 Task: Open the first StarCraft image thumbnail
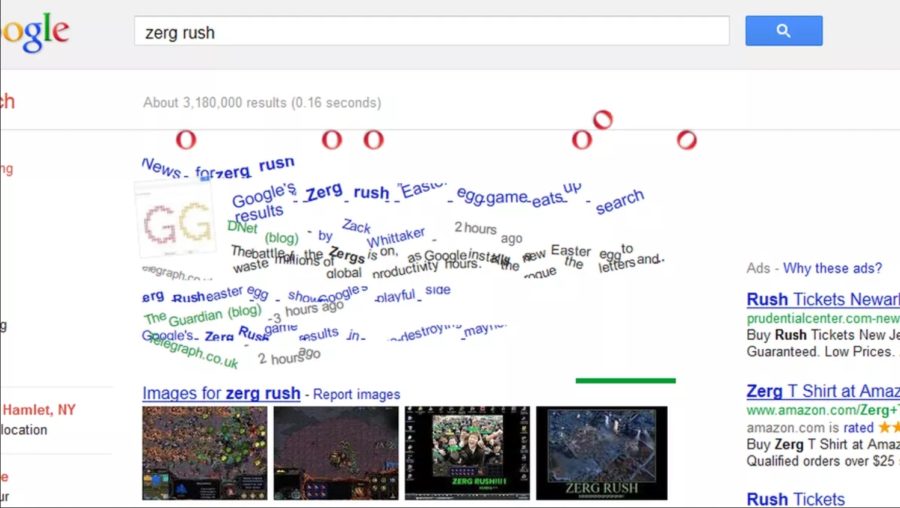pyautogui.click(x=205, y=452)
